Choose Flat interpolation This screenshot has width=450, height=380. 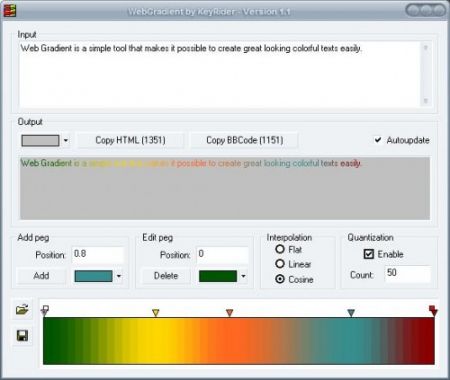pos(280,249)
